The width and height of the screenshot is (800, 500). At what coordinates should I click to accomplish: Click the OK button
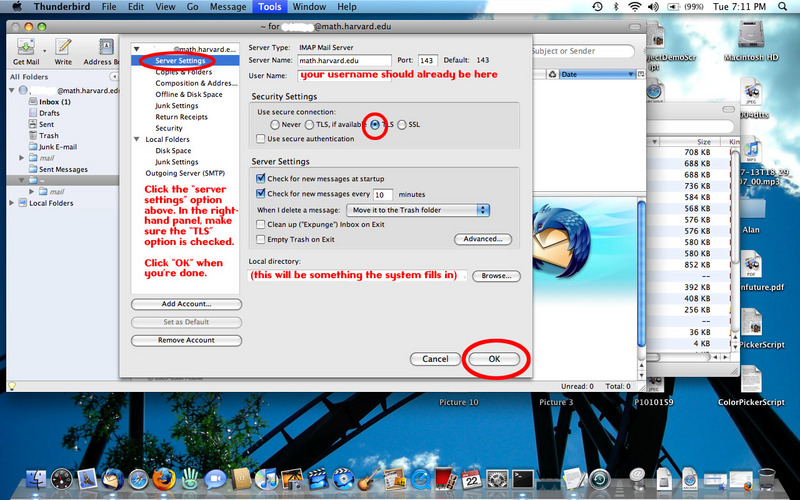click(495, 358)
